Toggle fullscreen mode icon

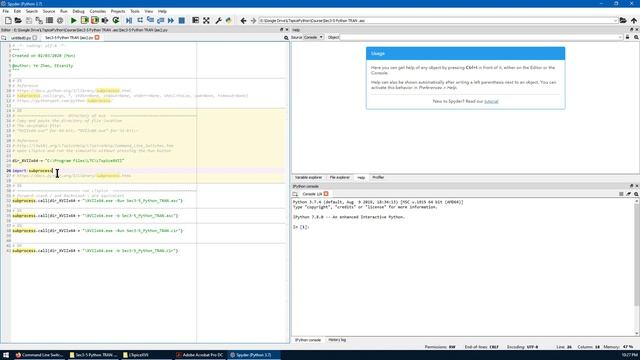(x=206, y=20)
